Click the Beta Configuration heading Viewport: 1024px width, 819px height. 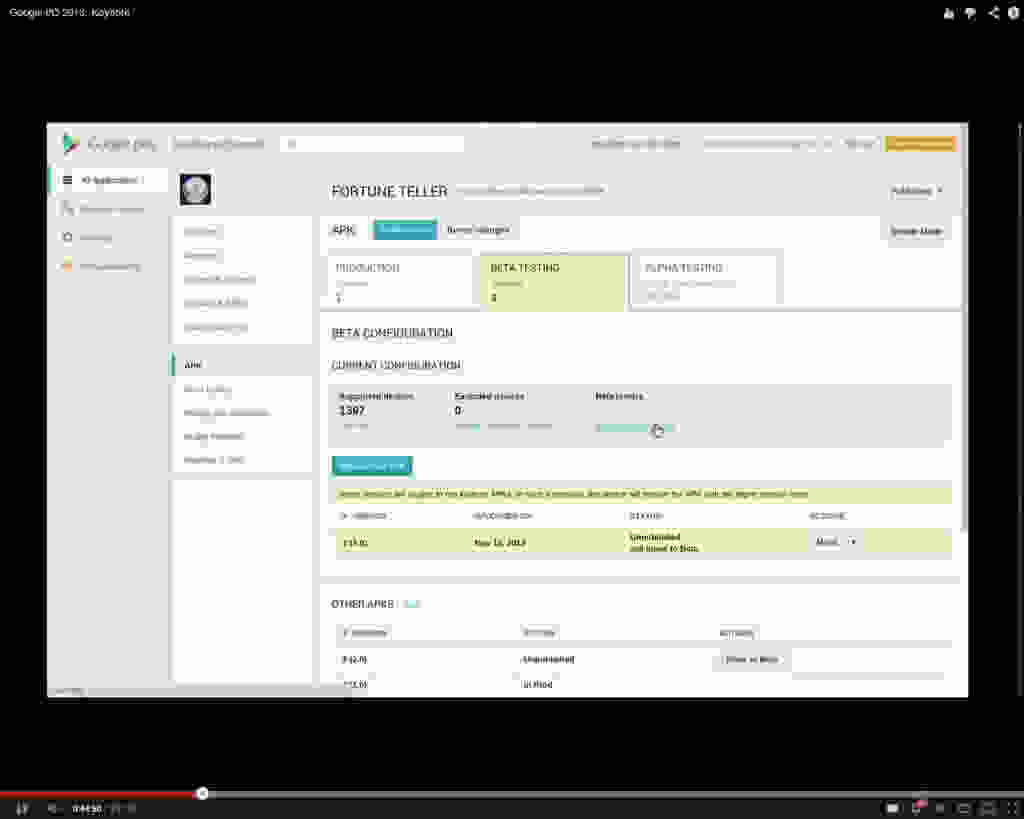click(392, 332)
